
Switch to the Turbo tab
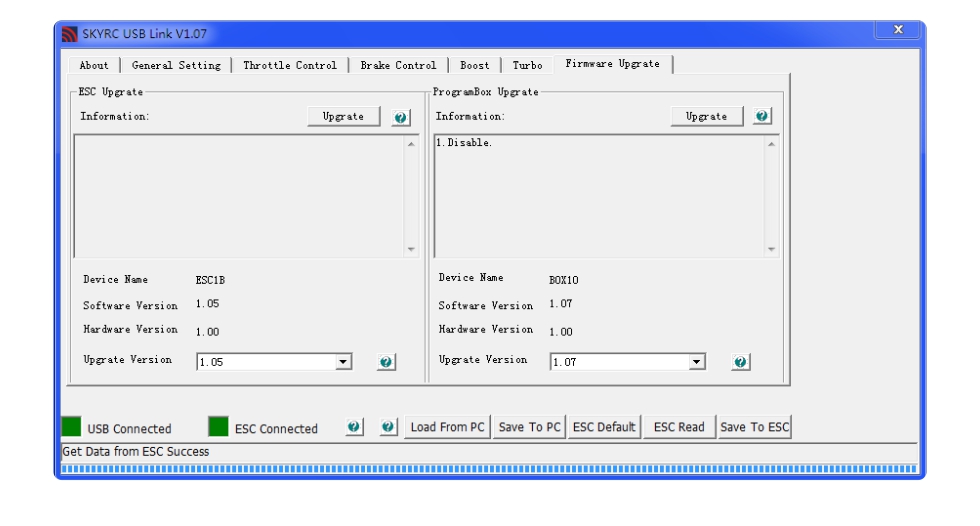(x=528, y=66)
